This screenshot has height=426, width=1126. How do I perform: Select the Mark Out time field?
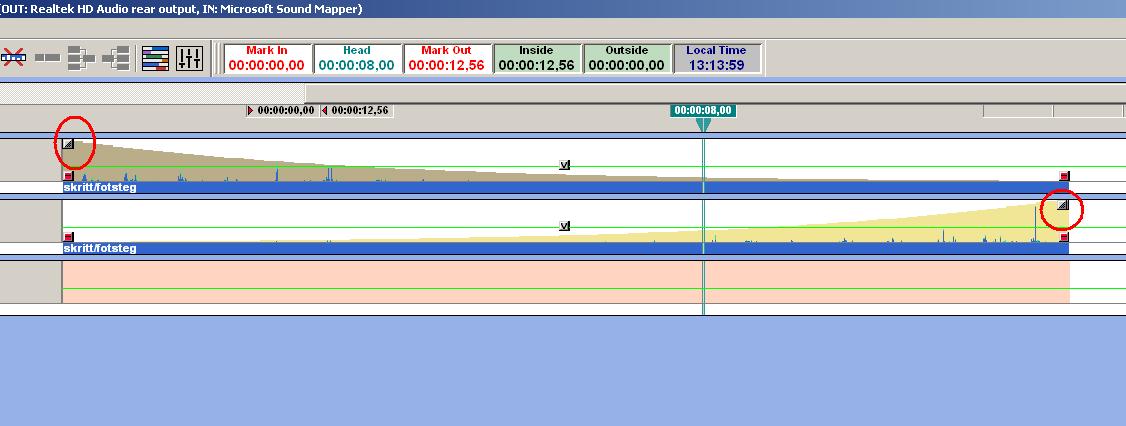[447, 58]
